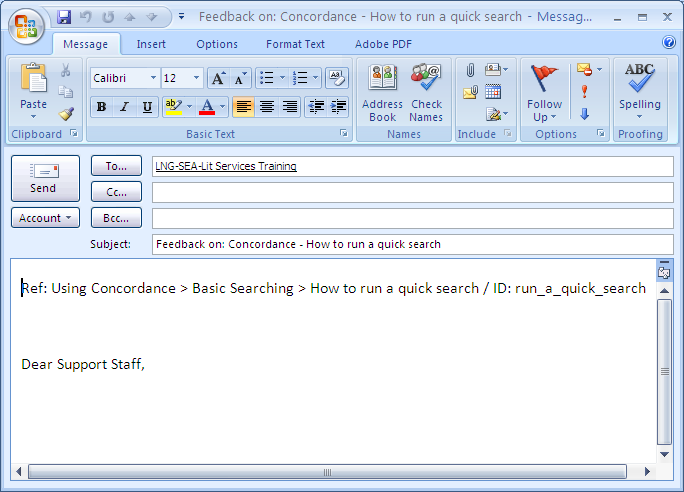The height and width of the screenshot is (492, 684).
Task: Click the Copy icon
Action: [x=65, y=92]
